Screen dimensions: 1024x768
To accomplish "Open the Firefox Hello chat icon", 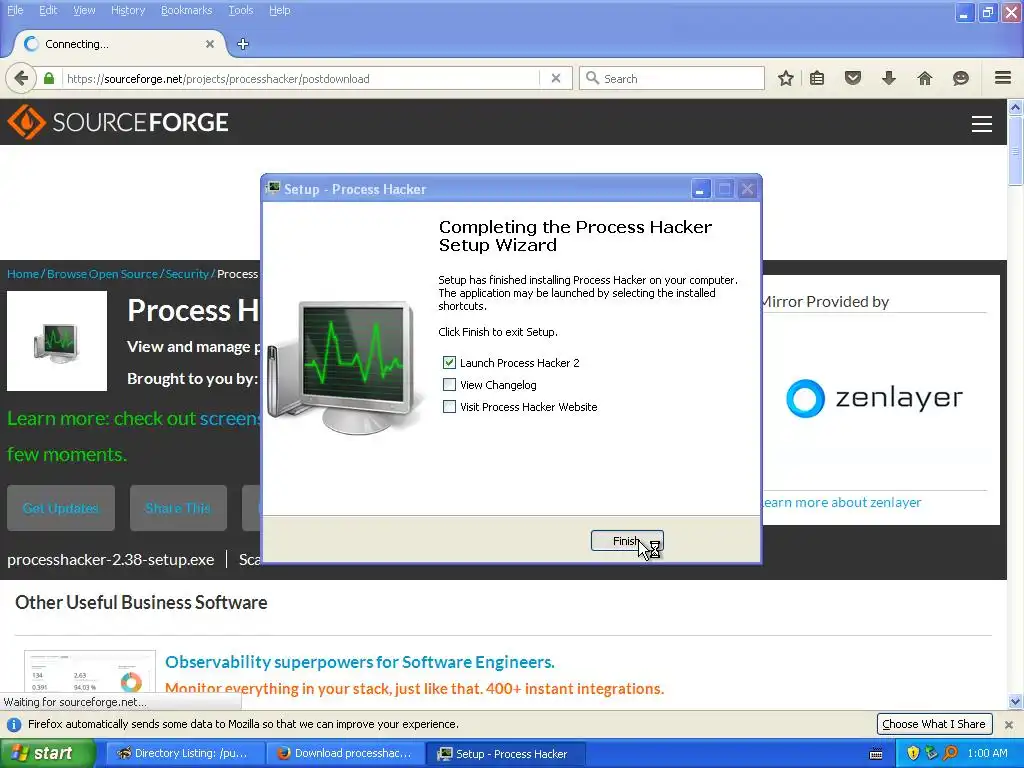I will click(x=961, y=78).
